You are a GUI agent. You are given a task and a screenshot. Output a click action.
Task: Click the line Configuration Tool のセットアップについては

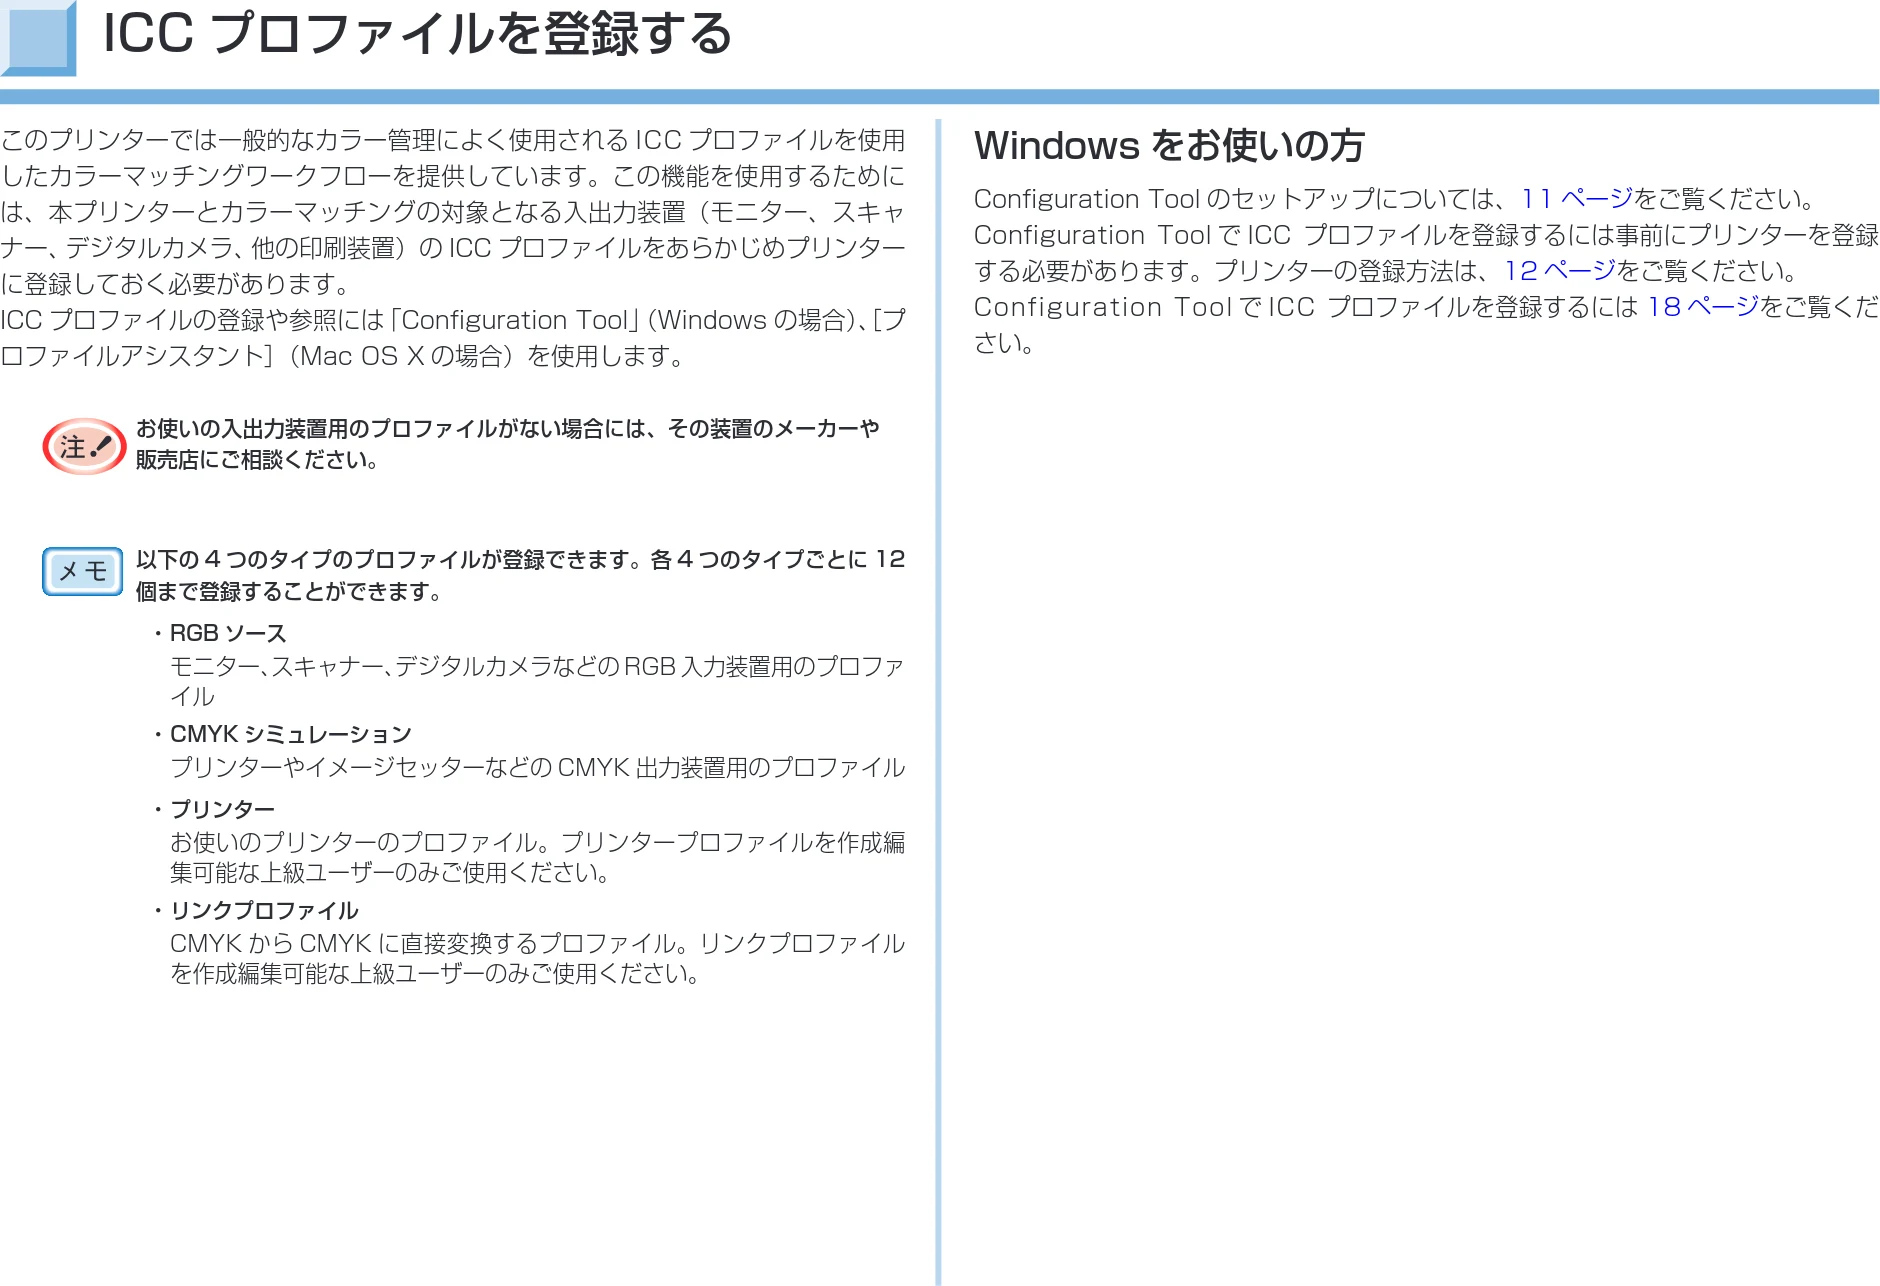[x=1396, y=199]
